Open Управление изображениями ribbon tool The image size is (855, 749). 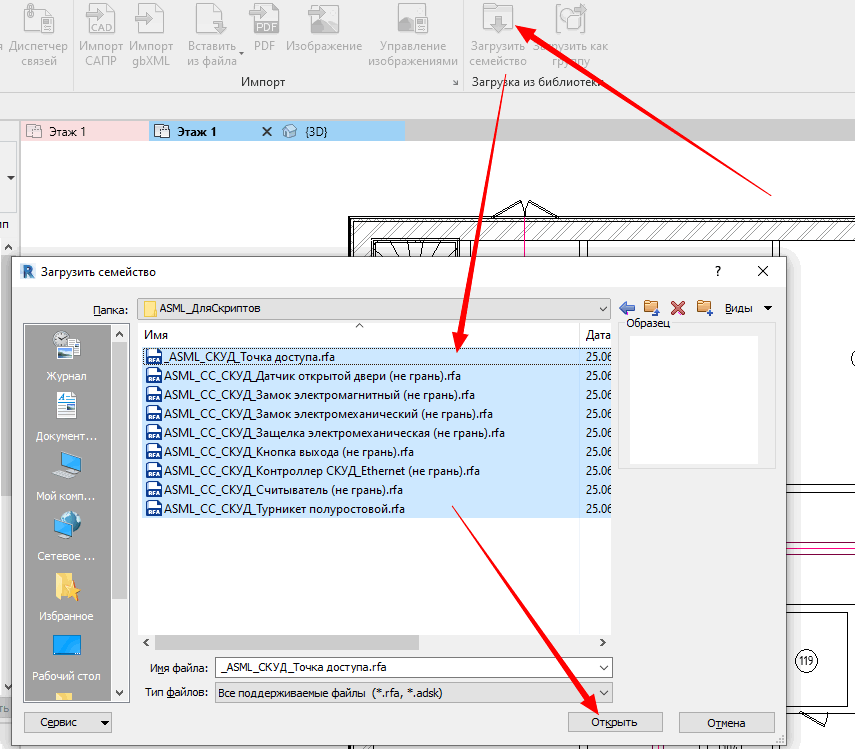pos(413,35)
